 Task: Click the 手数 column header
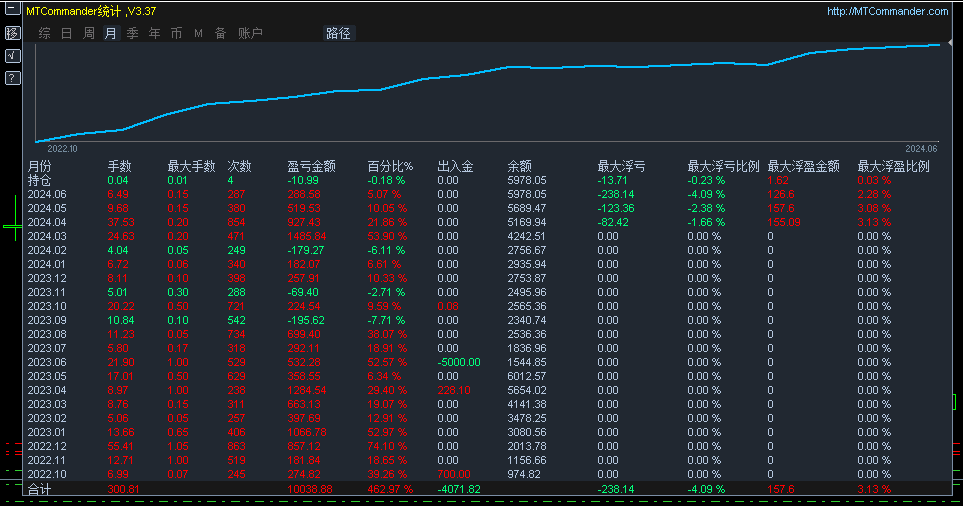click(119, 166)
